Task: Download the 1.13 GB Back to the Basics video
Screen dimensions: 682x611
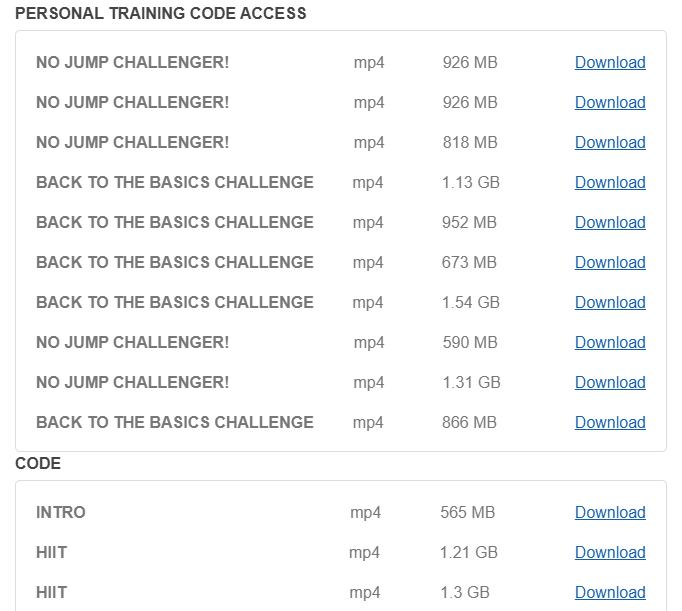Action: pos(609,182)
